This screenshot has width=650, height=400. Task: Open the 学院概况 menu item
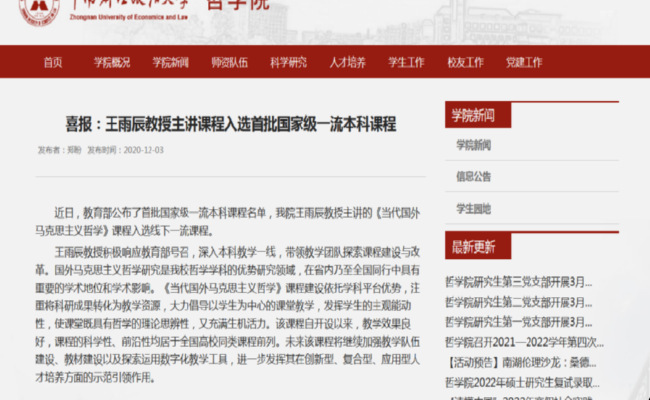tap(112, 62)
